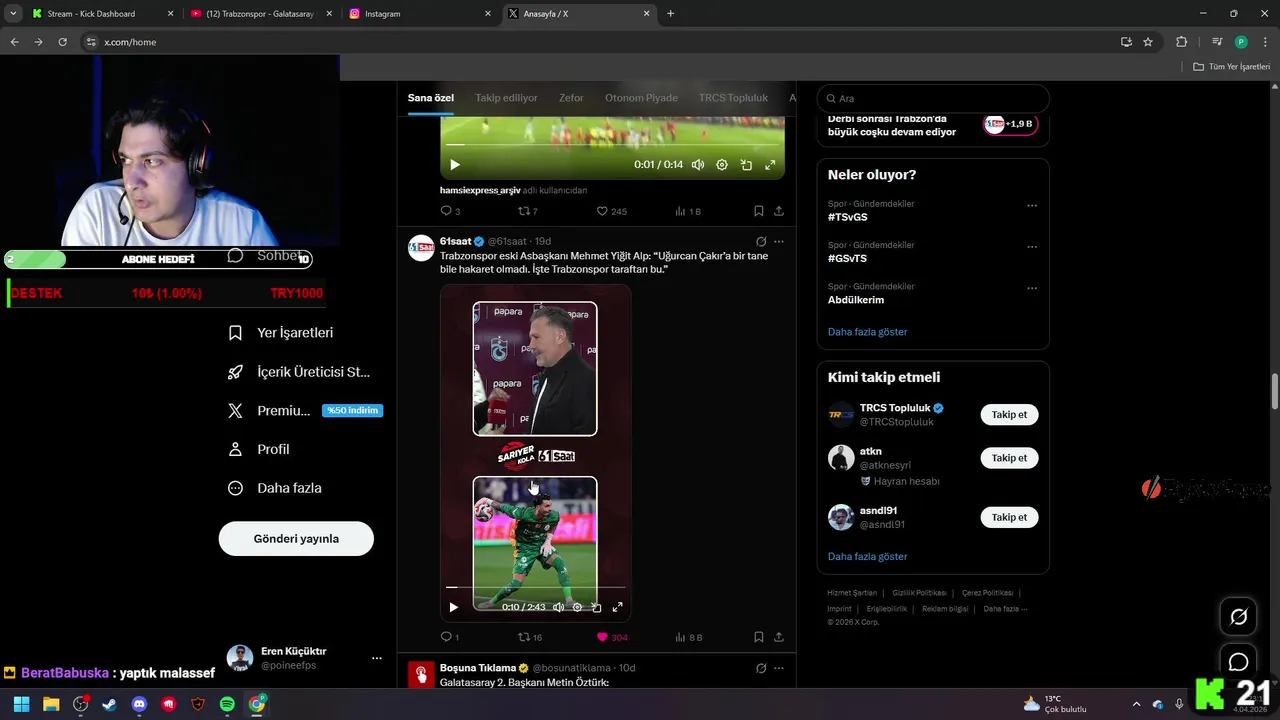Screen dimensions: 1280x720
Task: Open Tüm Yer İşaretleri bookmarks folder
Action: (1232, 67)
